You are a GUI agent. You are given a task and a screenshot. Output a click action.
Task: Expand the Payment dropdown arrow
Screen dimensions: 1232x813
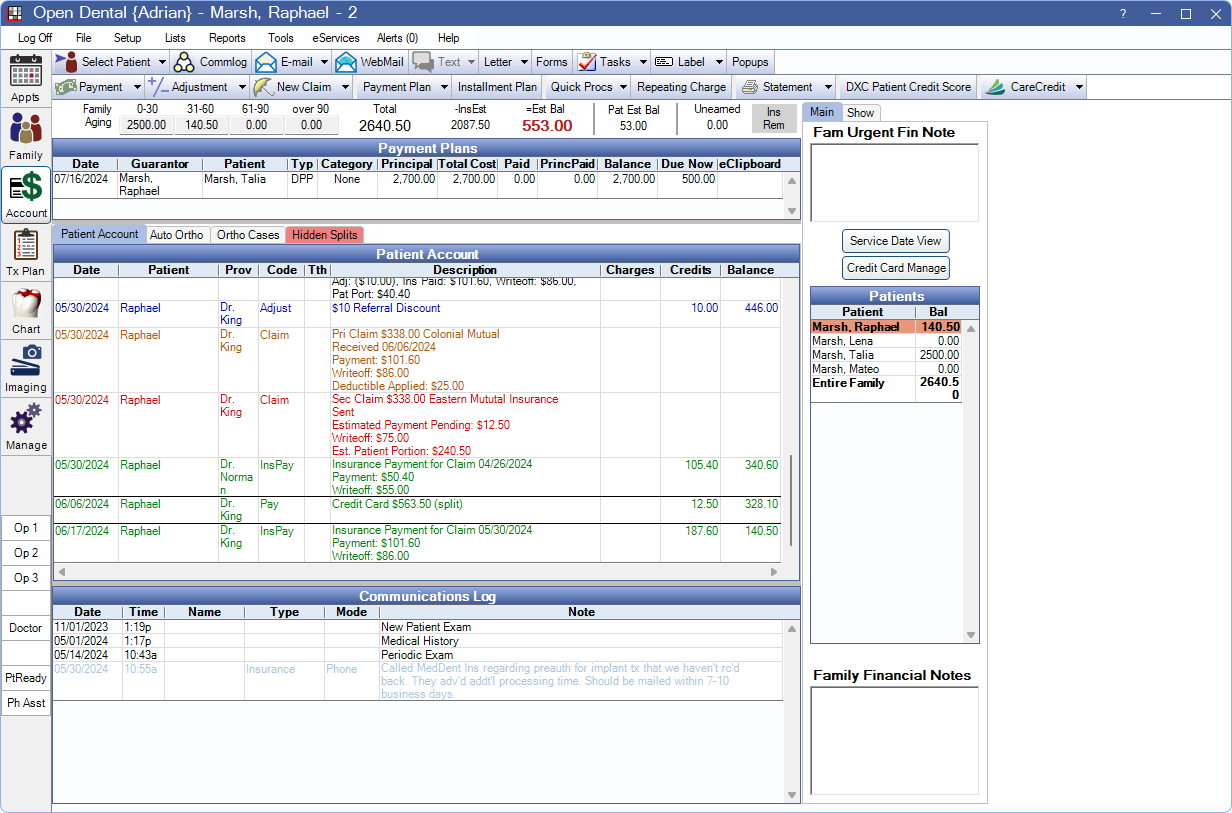click(x=138, y=87)
